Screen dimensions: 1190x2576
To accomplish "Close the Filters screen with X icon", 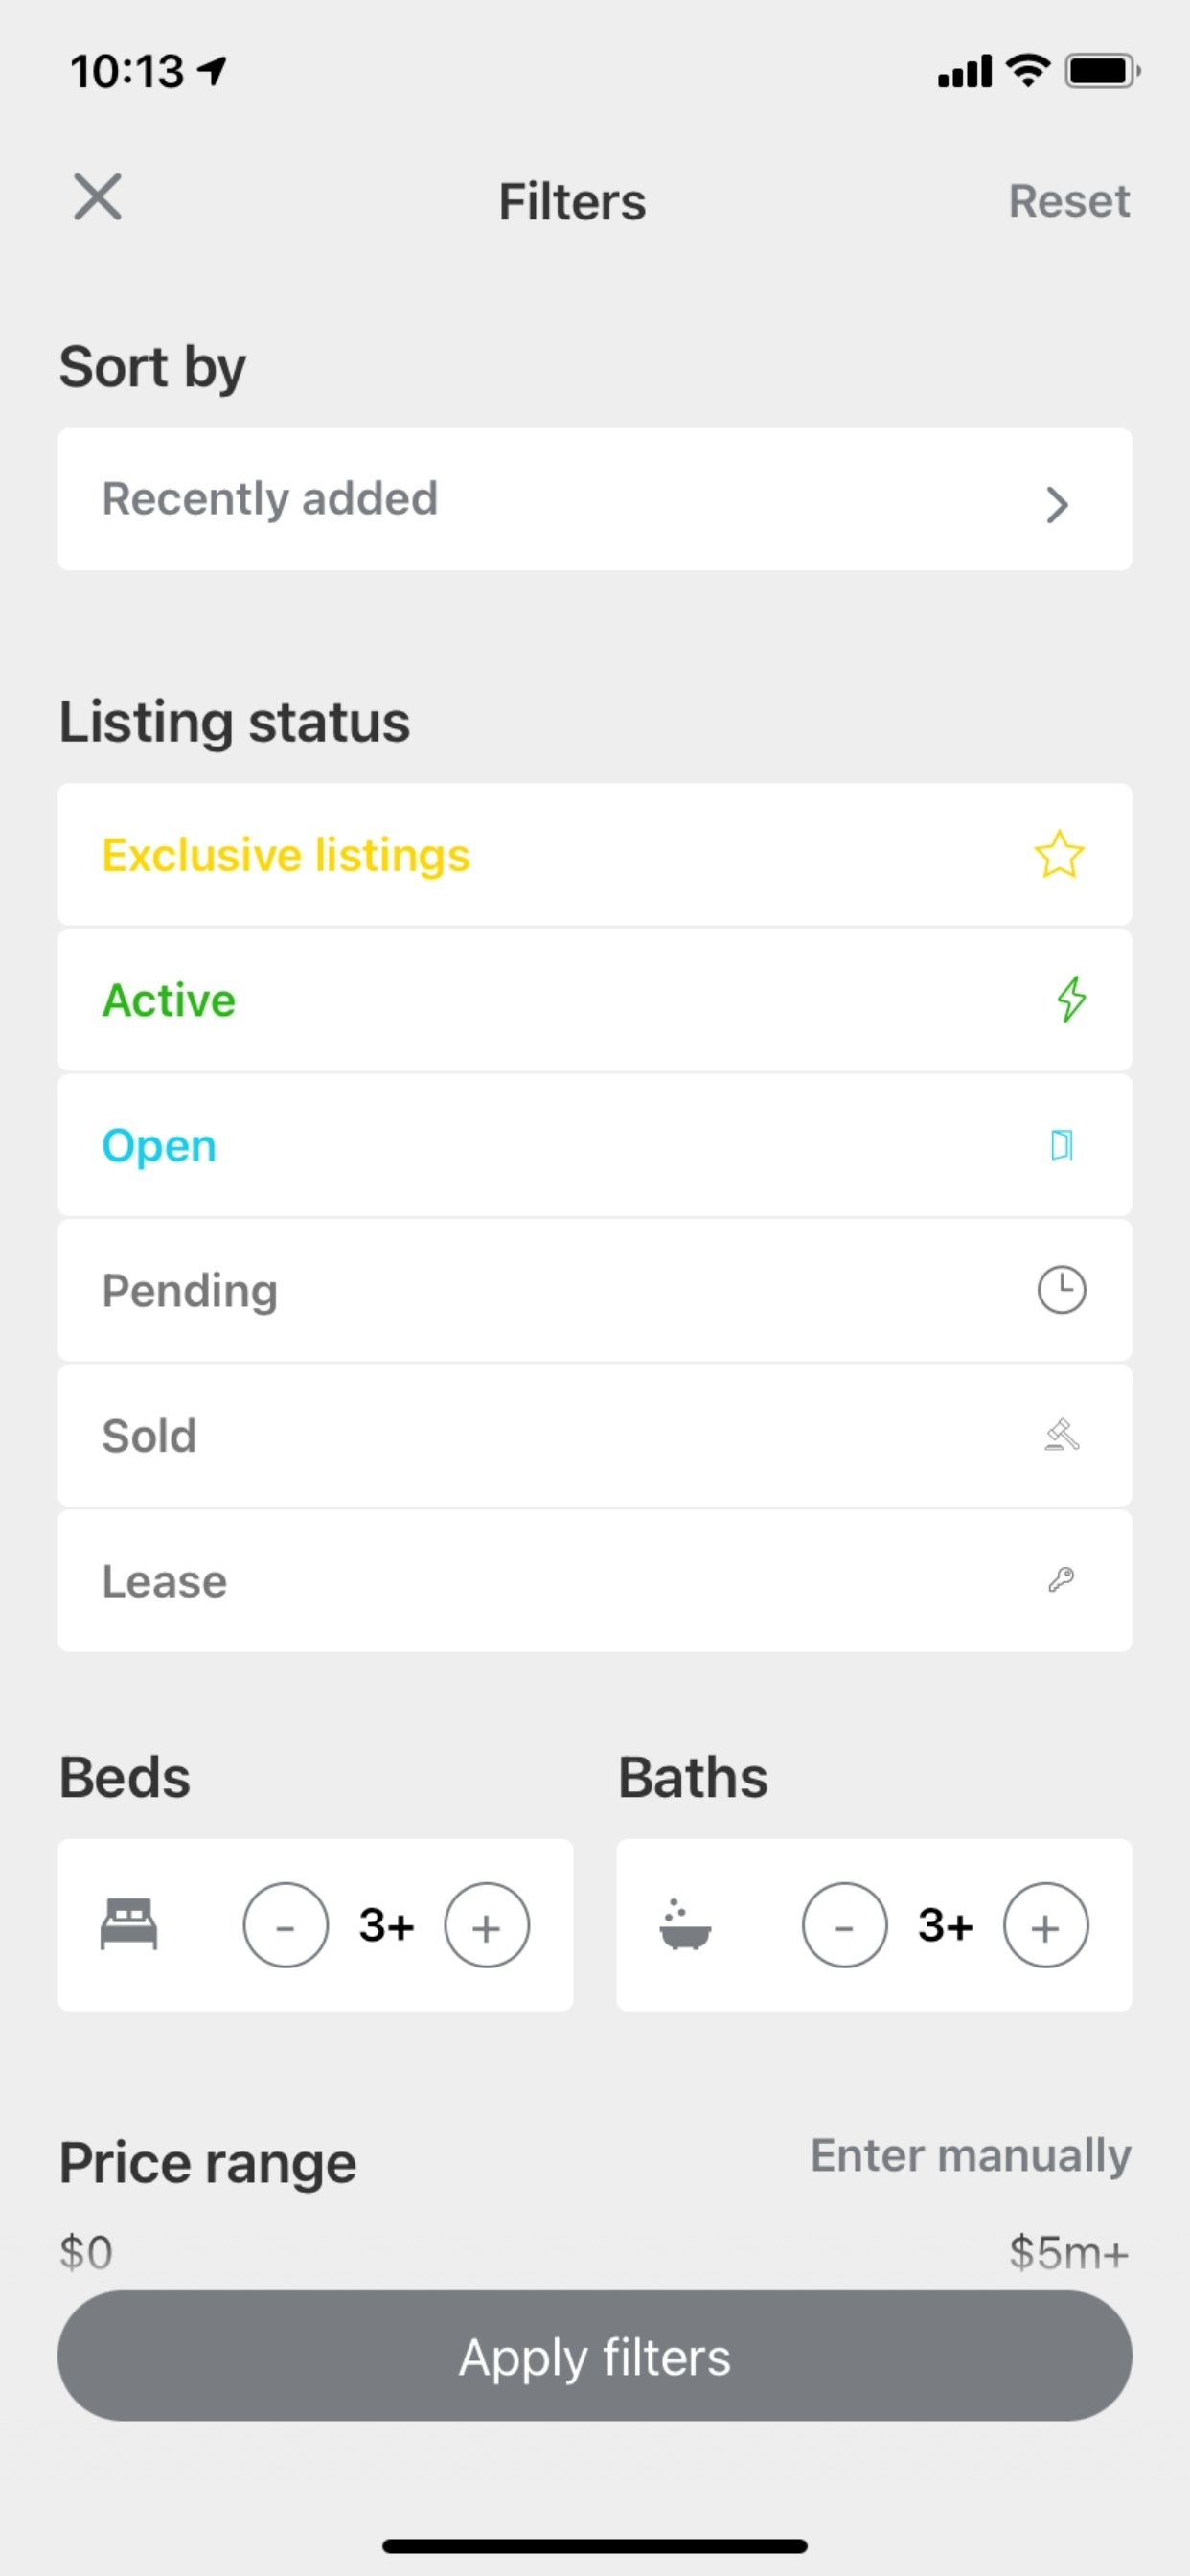I will (98, 196).
